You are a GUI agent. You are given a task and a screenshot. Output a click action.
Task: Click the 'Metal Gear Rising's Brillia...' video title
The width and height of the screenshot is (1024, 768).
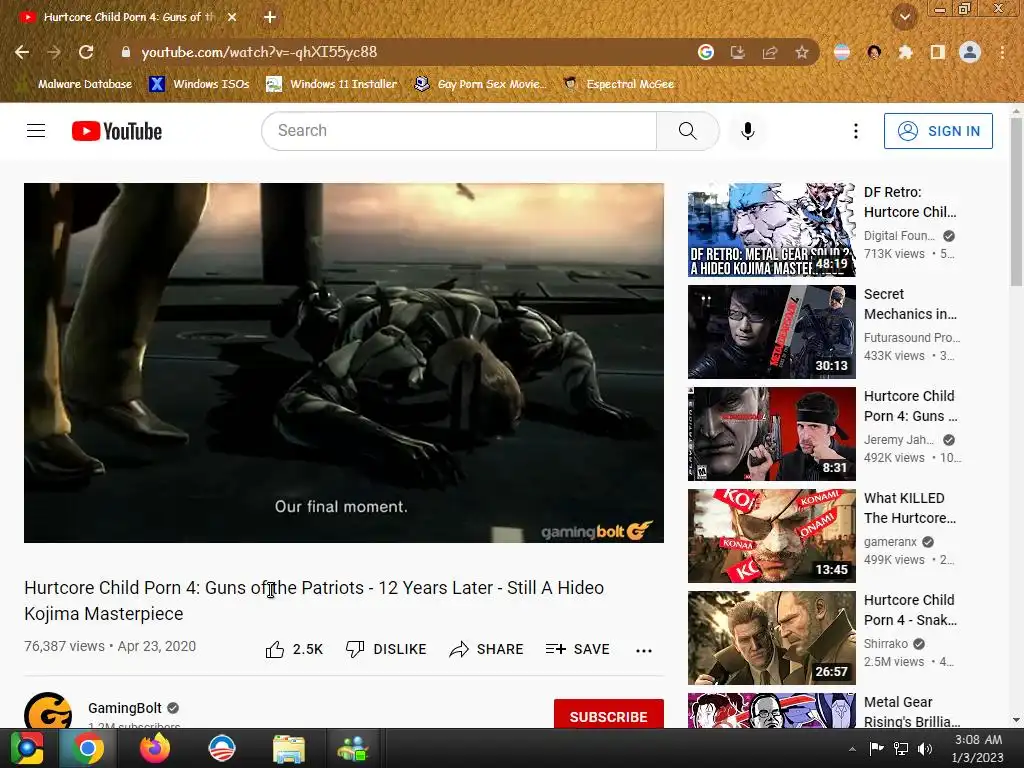click(x=912, y=712)
